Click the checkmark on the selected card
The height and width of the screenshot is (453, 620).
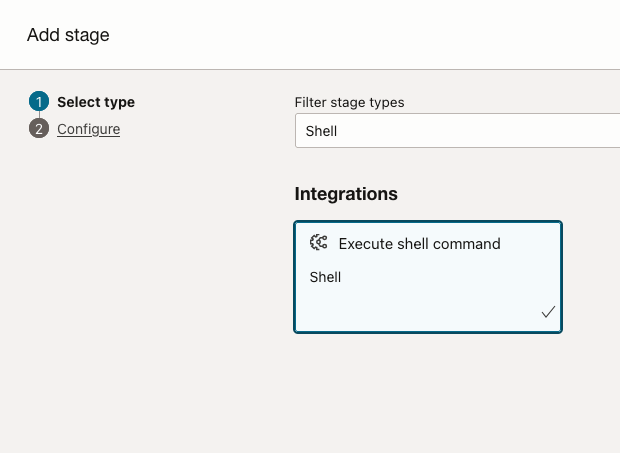[548, 312]
